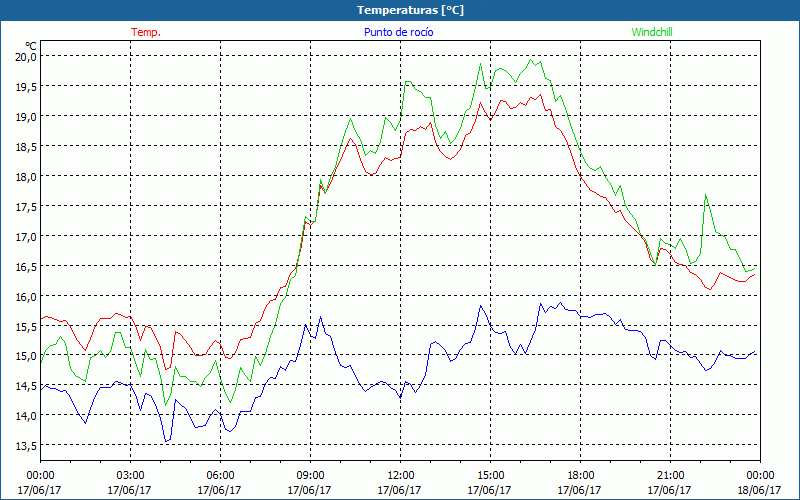Click the 15,5 y-axis value
The image size is (800, 500).
tap(26, 327)
